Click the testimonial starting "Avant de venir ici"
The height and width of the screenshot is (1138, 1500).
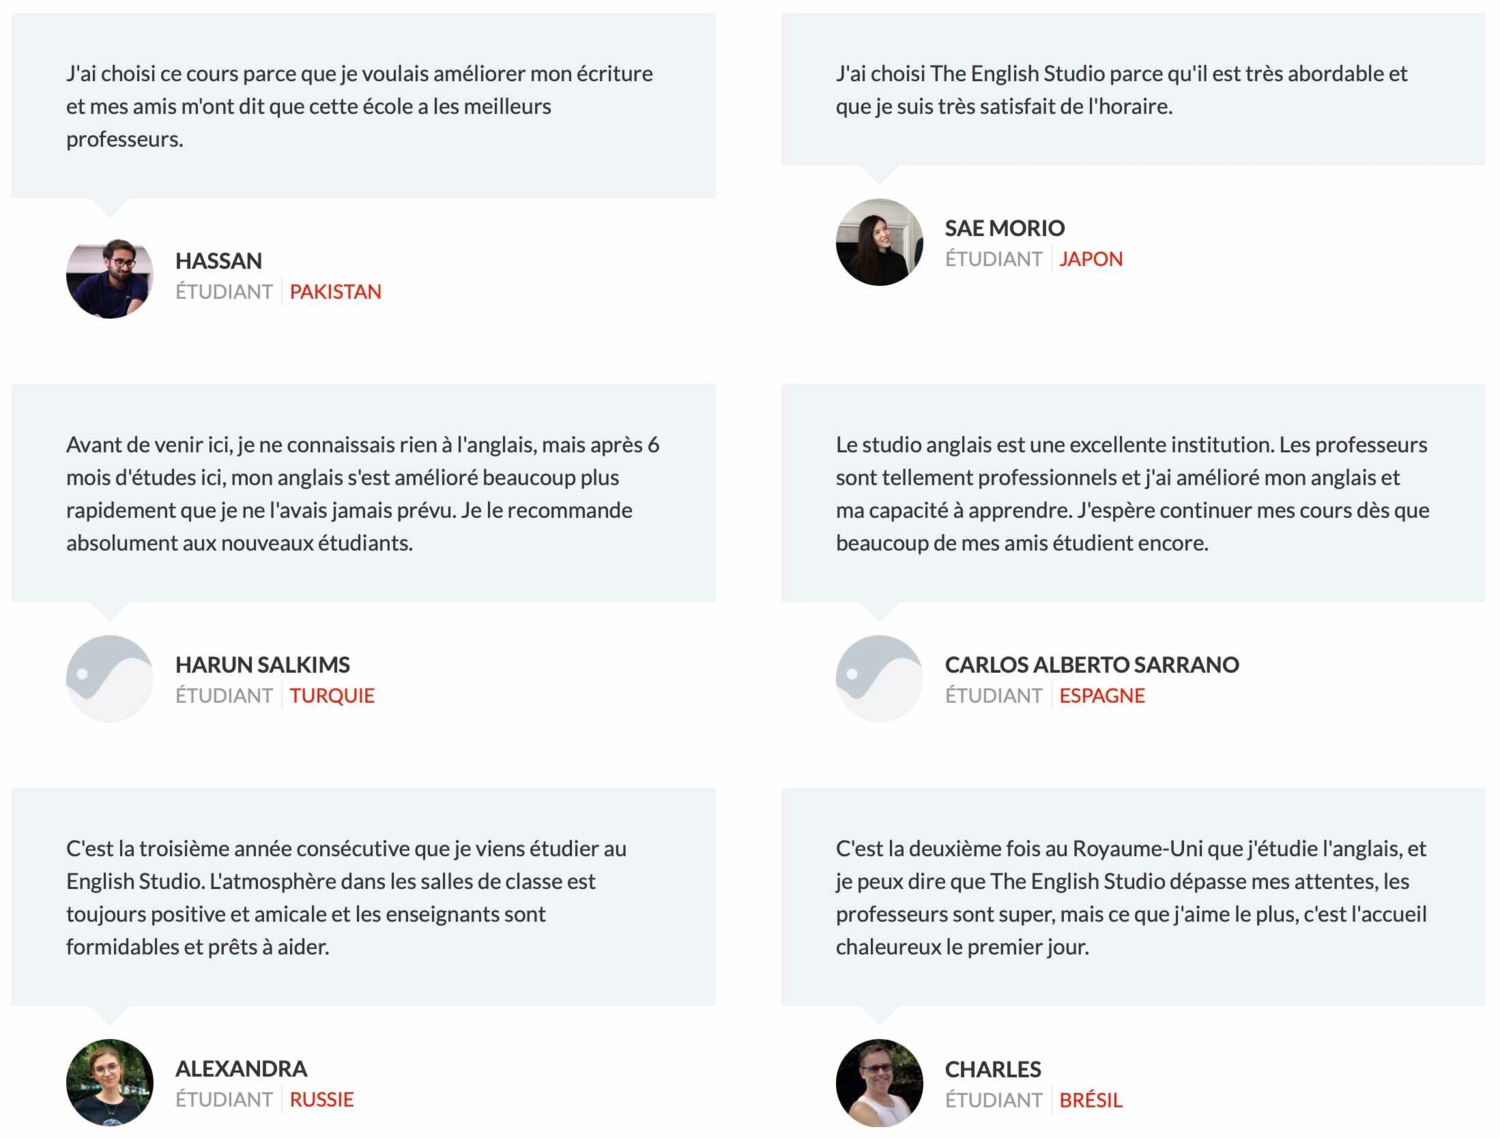coord(363,494)
